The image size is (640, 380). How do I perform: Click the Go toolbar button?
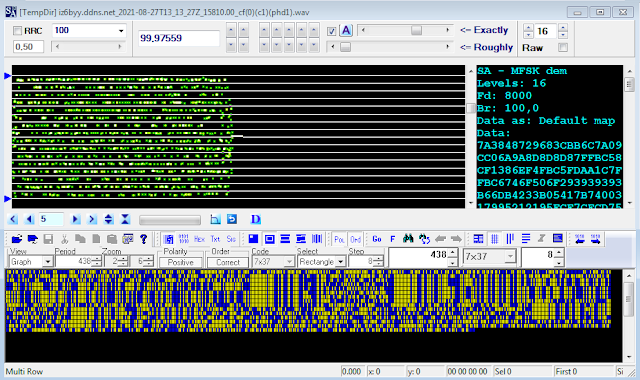coord(377,239)
